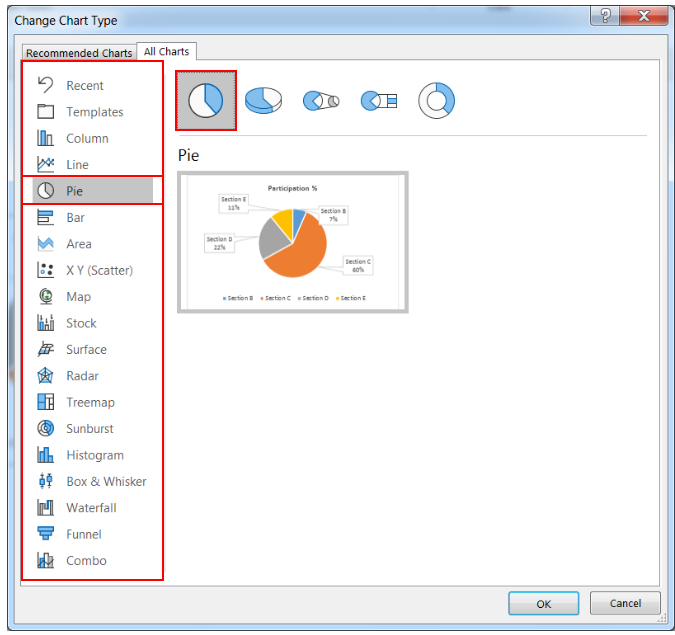Choose the Box & Whisker icon

point(45,481)
